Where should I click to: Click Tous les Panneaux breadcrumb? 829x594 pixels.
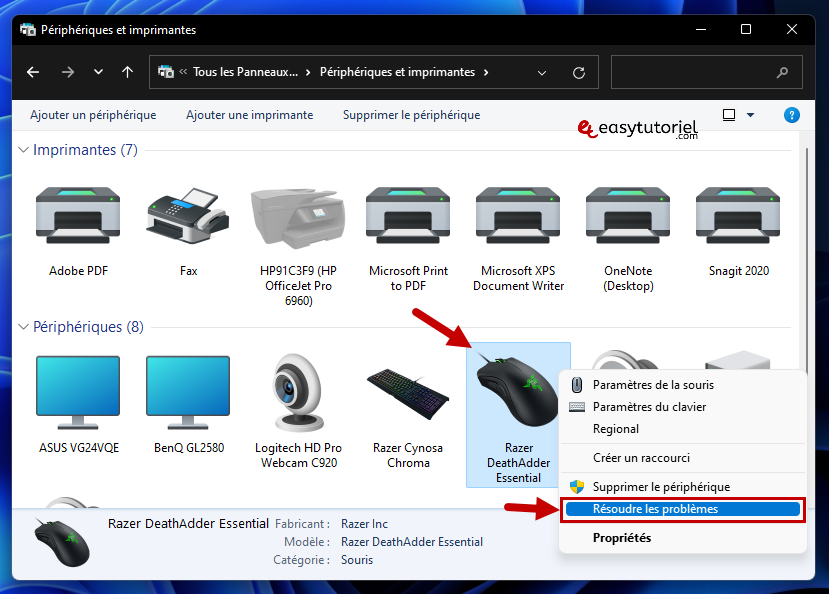(x=245, y=72)
